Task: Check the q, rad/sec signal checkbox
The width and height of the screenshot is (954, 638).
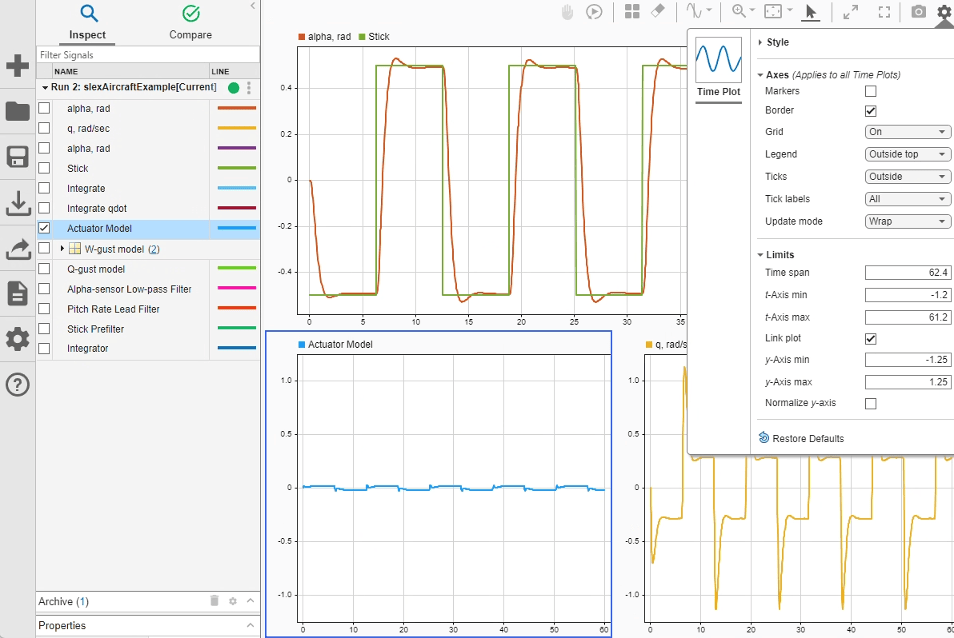Action: (x=44, y=128)
